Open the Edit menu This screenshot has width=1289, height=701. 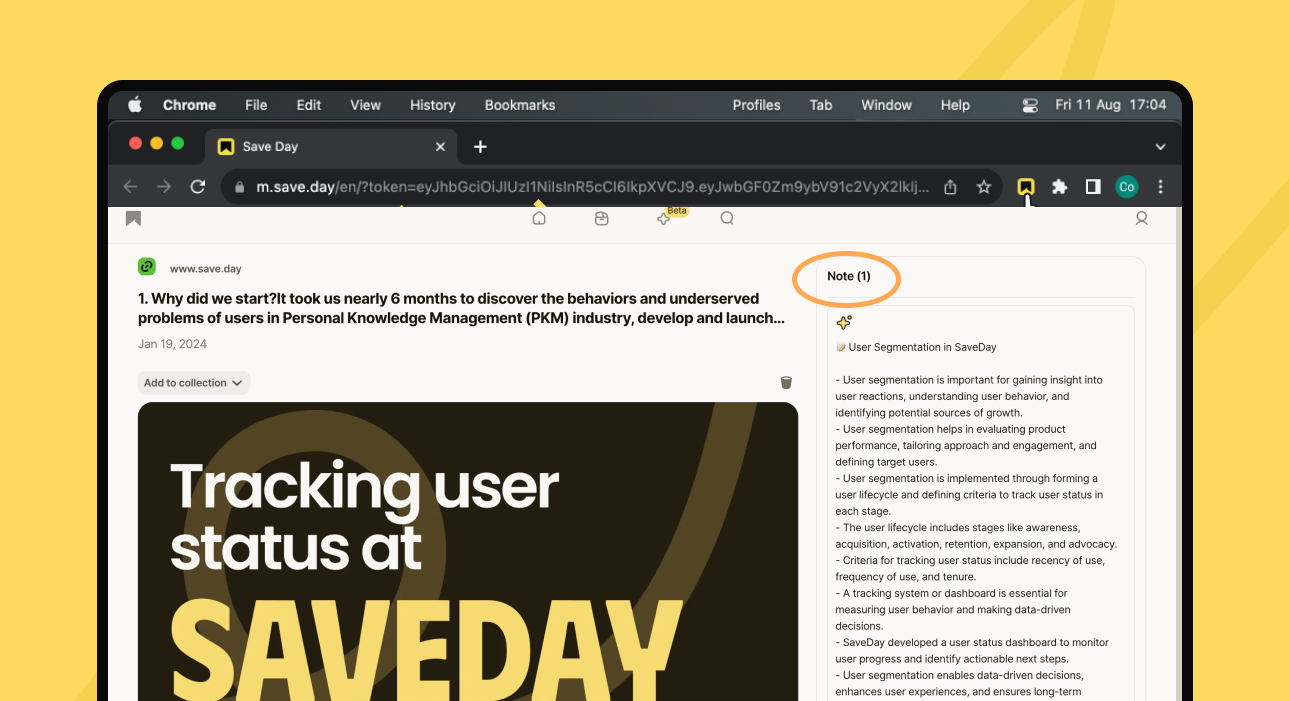[x=309, y=105]
